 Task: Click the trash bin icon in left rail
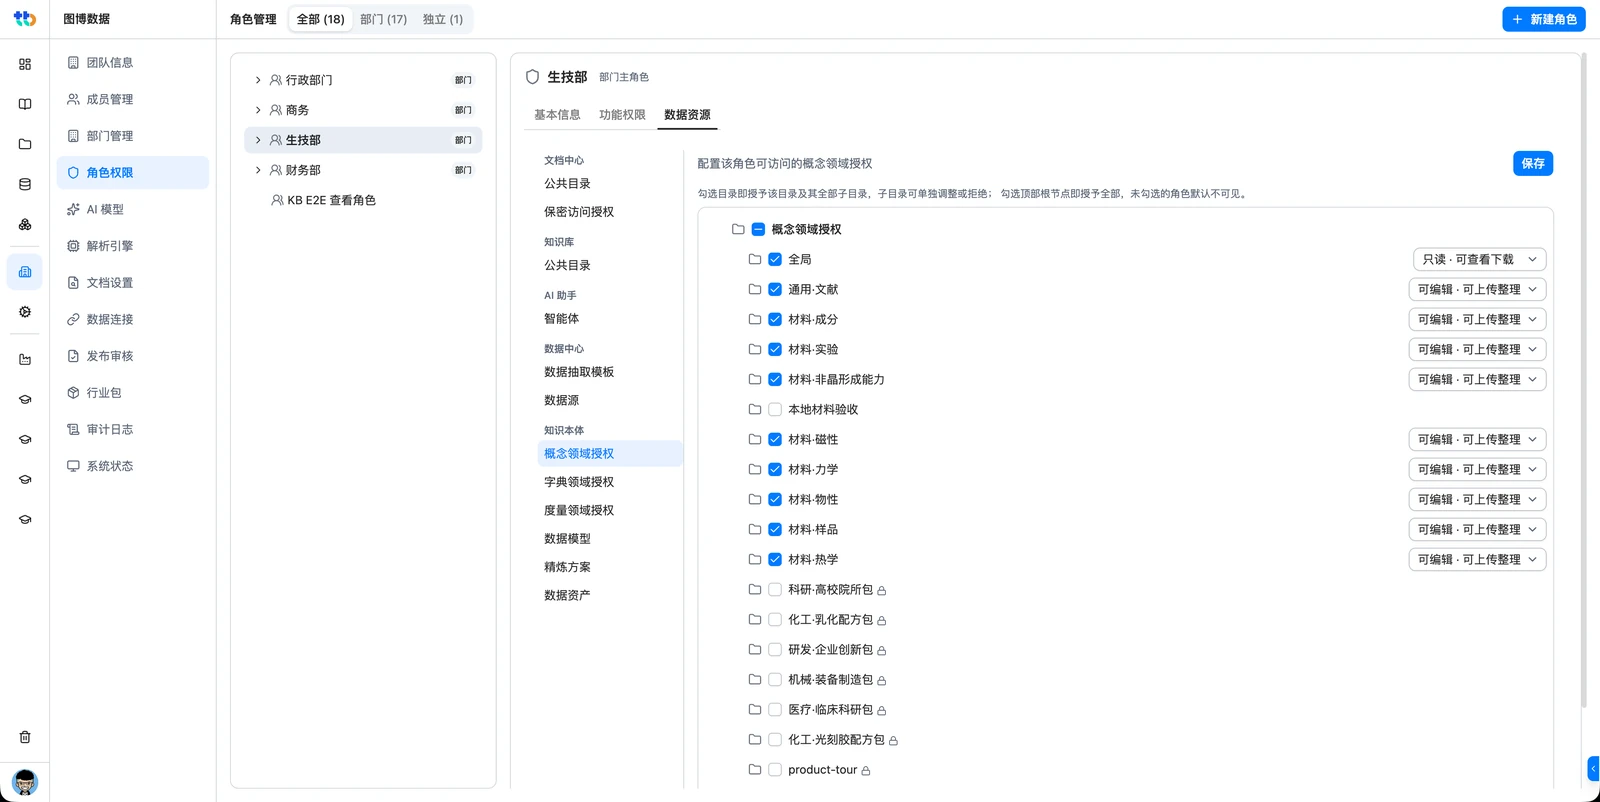(x=25, y=737)
